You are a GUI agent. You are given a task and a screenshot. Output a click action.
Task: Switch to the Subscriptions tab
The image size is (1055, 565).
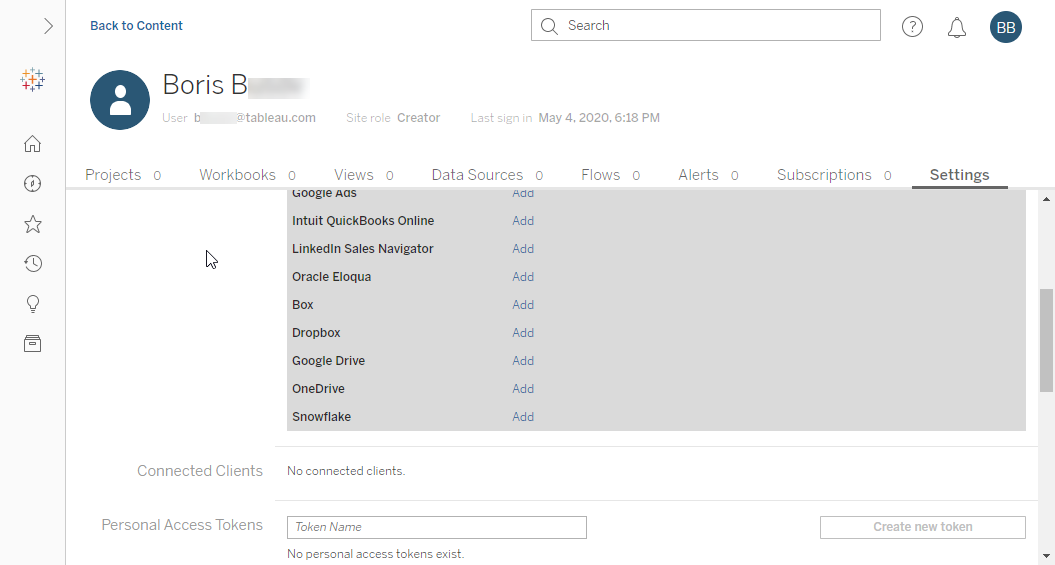point(834,175)
